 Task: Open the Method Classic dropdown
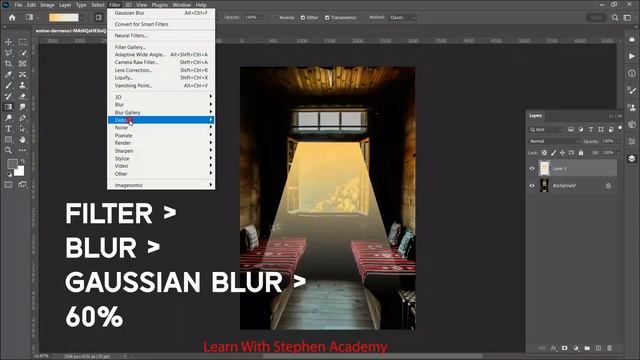tap(402, 18)
